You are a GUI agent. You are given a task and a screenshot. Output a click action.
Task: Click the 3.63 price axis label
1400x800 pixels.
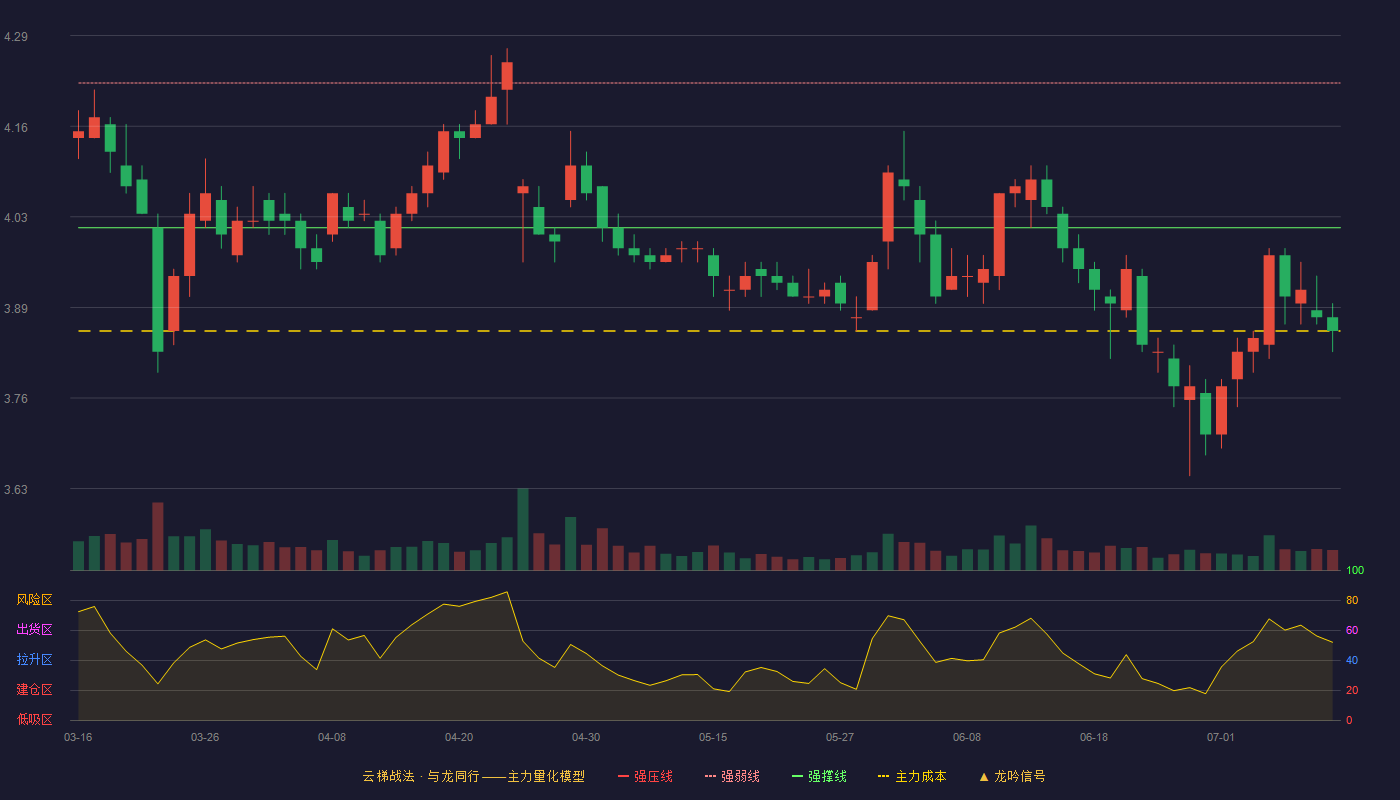(x=16, y=490)
